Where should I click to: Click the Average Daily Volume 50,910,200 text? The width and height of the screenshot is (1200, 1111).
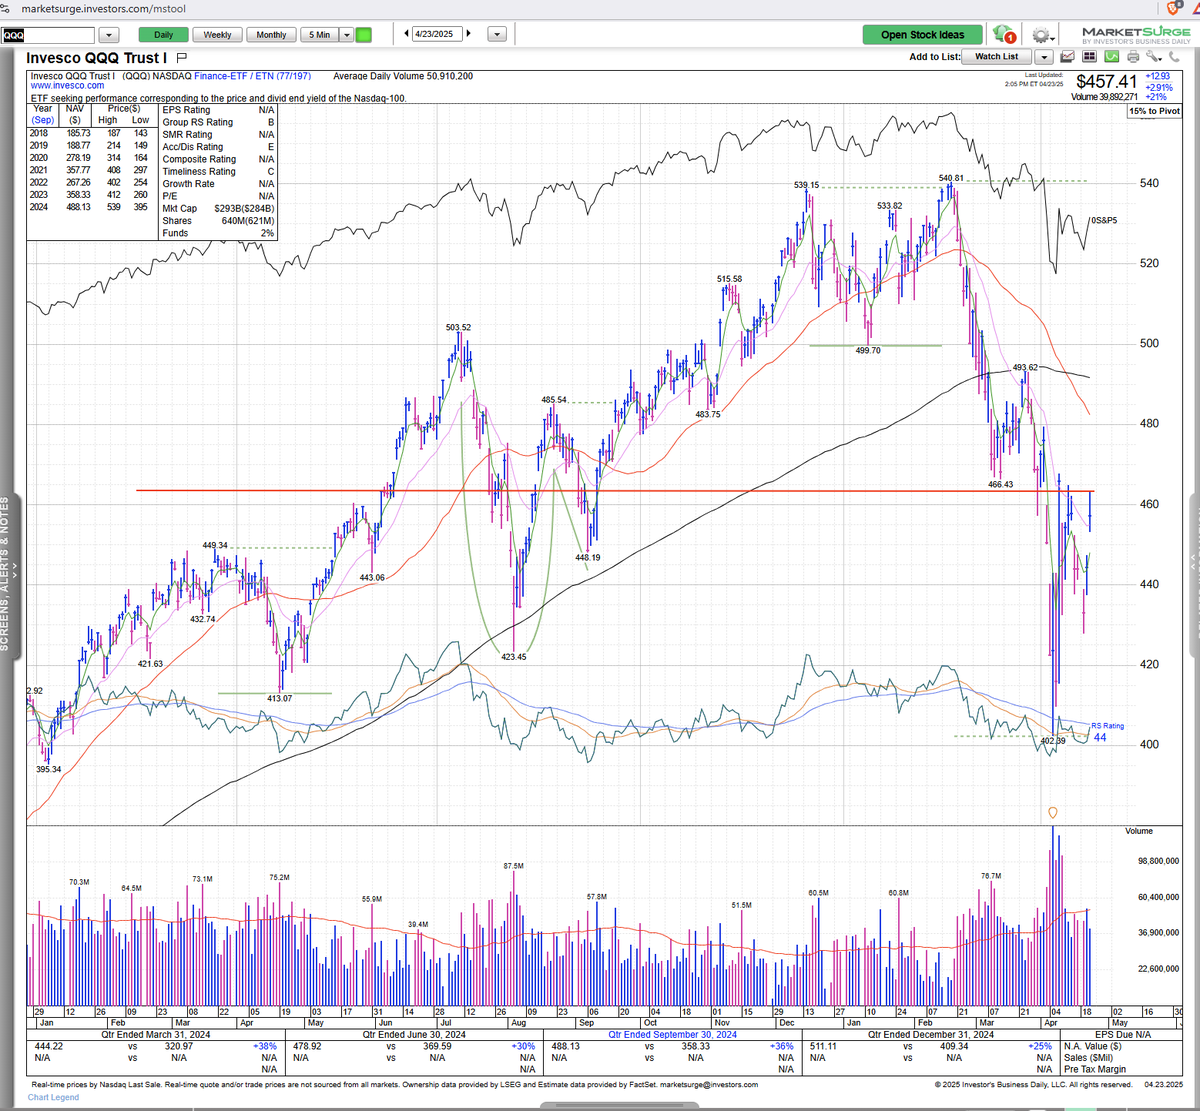tap(403, 76)
